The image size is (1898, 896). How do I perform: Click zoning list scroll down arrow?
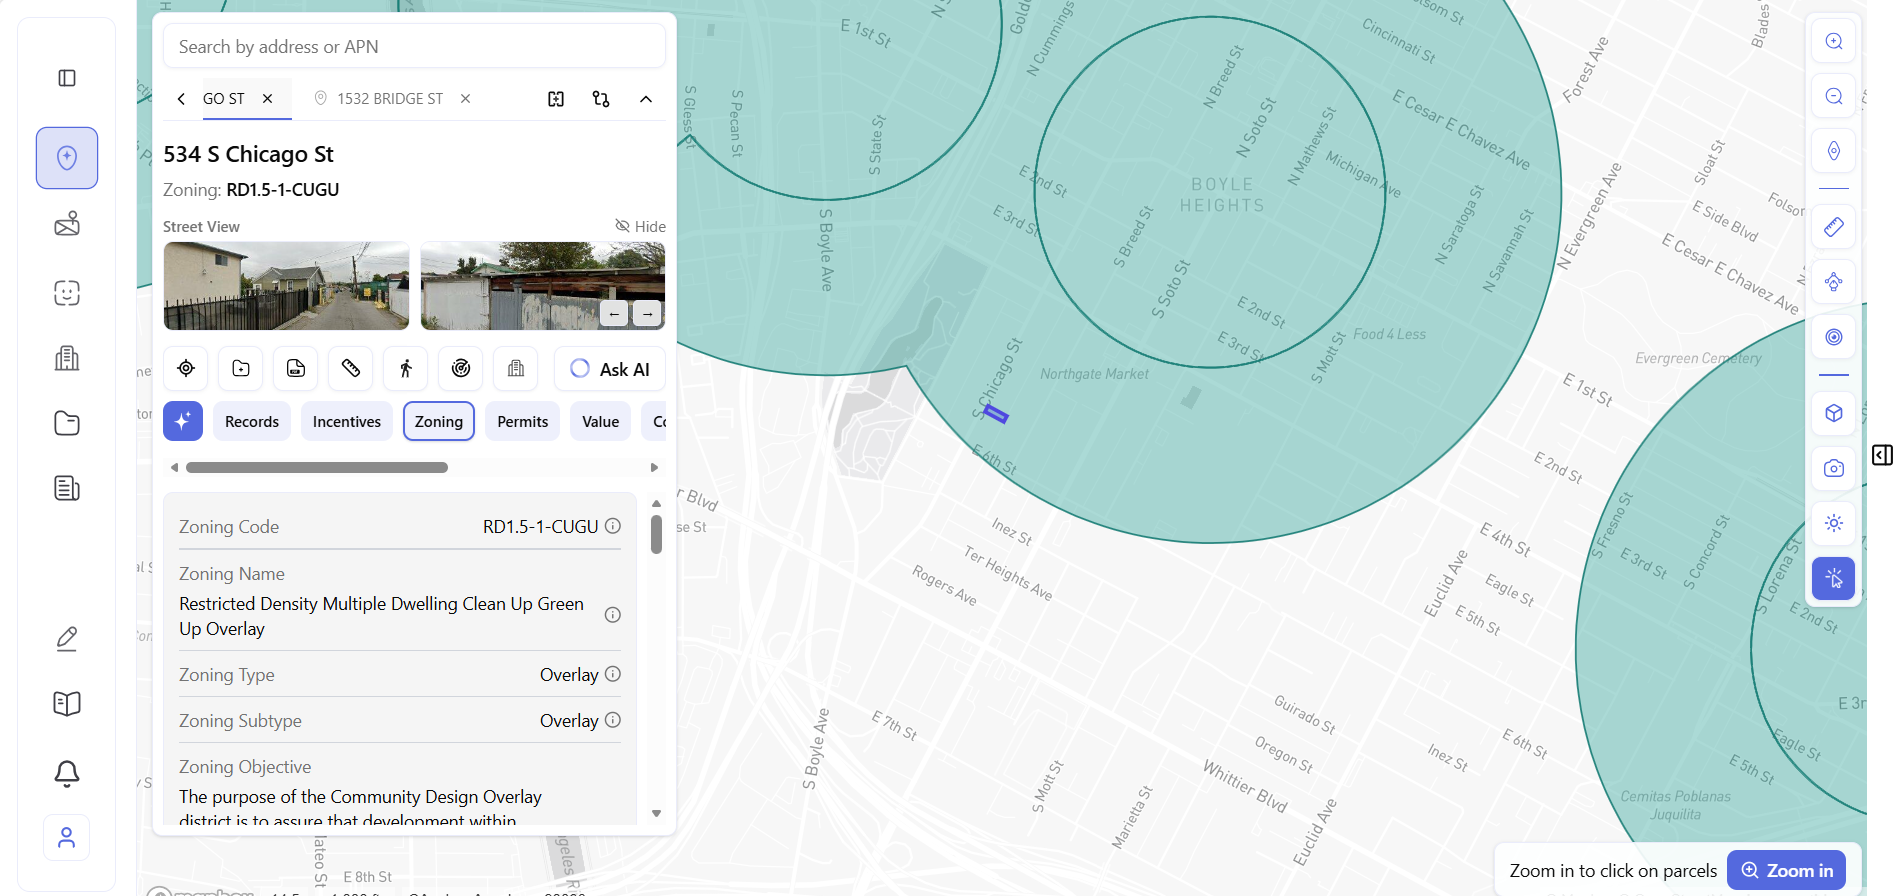(x=656, y=813)
